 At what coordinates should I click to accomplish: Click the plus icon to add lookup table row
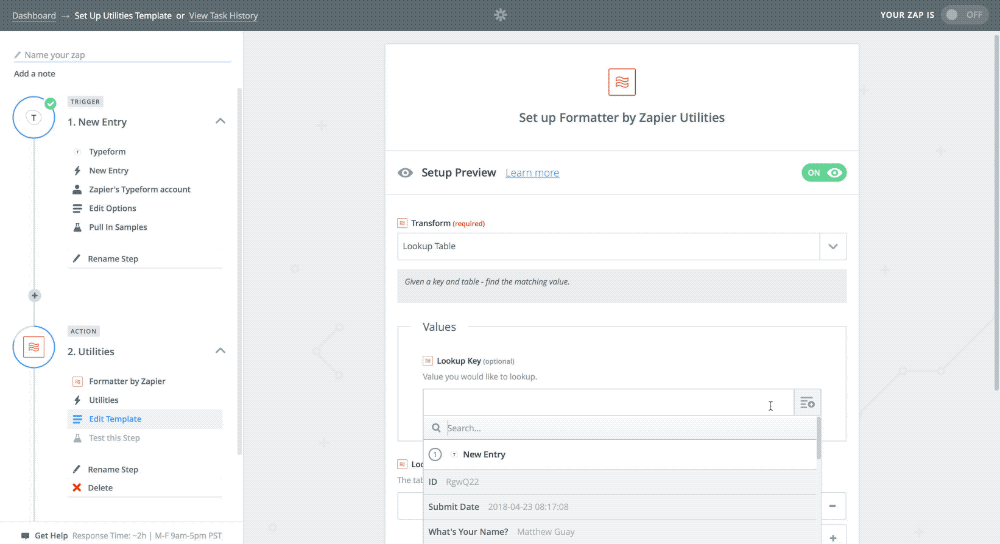tap(833, 538)
